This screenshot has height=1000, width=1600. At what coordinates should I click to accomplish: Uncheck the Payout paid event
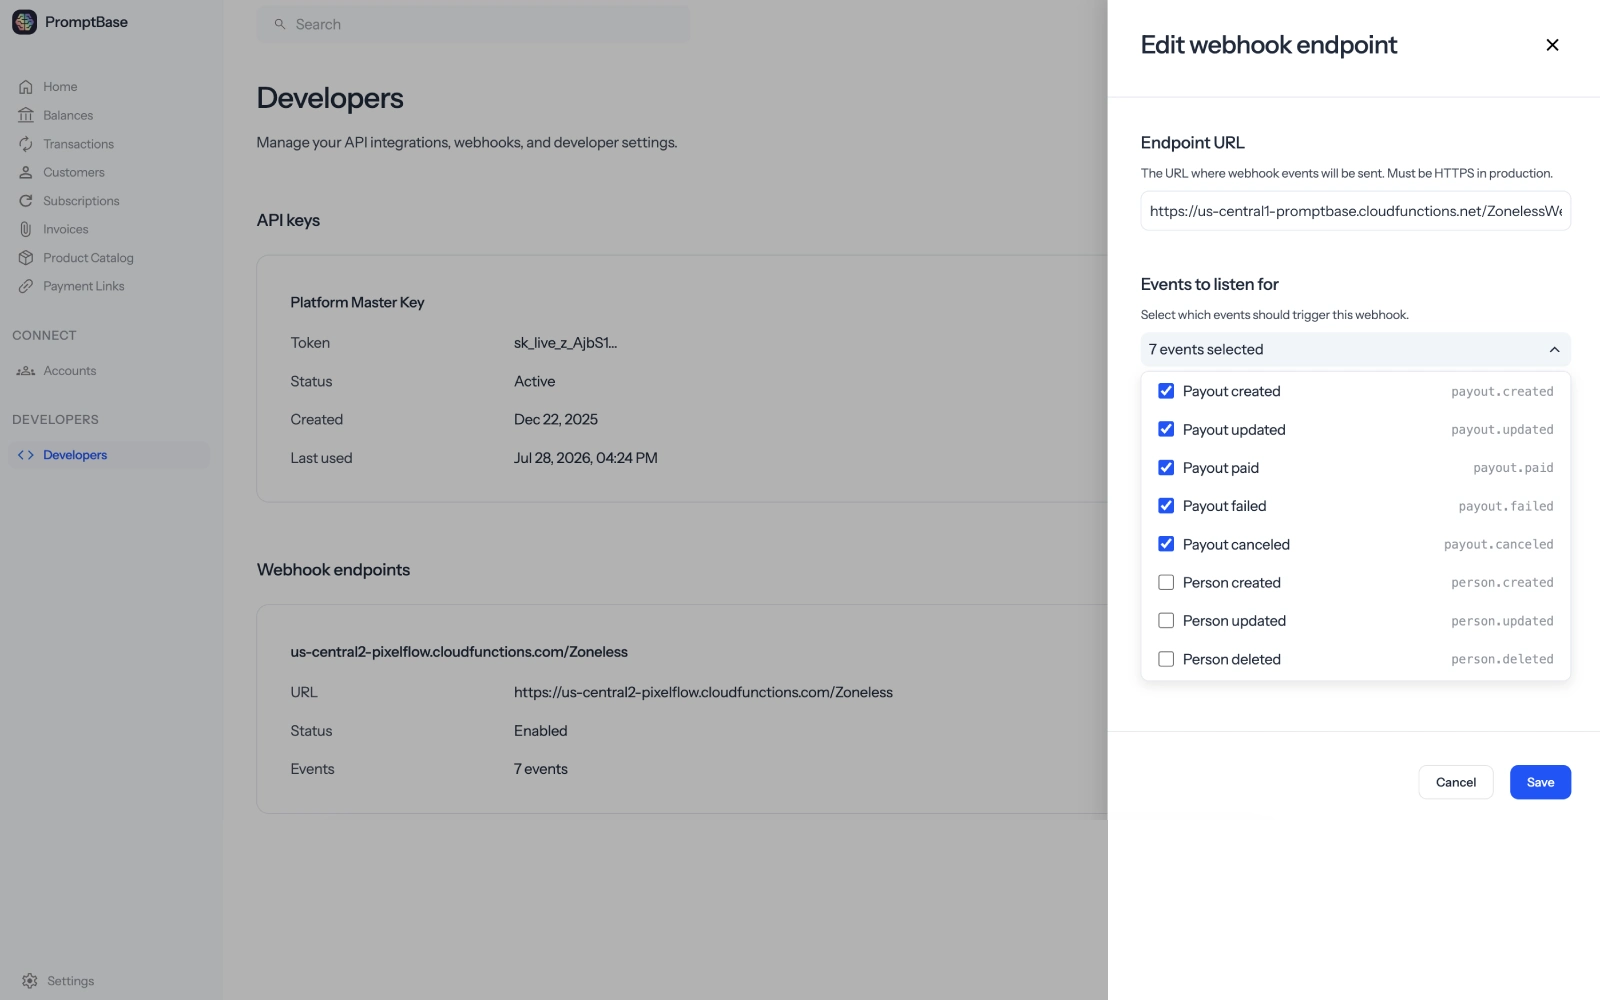tap(1166, 468)
